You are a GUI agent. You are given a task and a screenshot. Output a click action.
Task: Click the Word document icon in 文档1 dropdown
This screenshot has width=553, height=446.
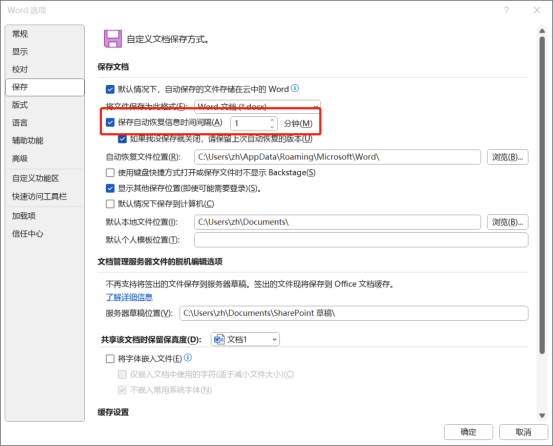[x=219, y=339]
